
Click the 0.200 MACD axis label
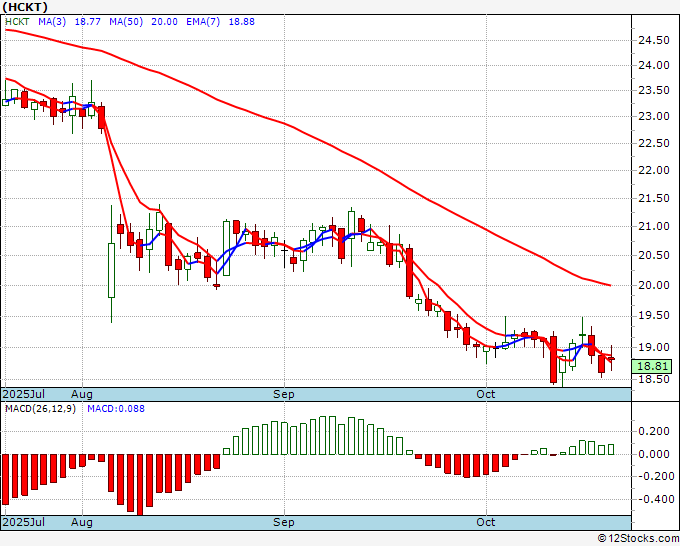click(x=654, y=431)
